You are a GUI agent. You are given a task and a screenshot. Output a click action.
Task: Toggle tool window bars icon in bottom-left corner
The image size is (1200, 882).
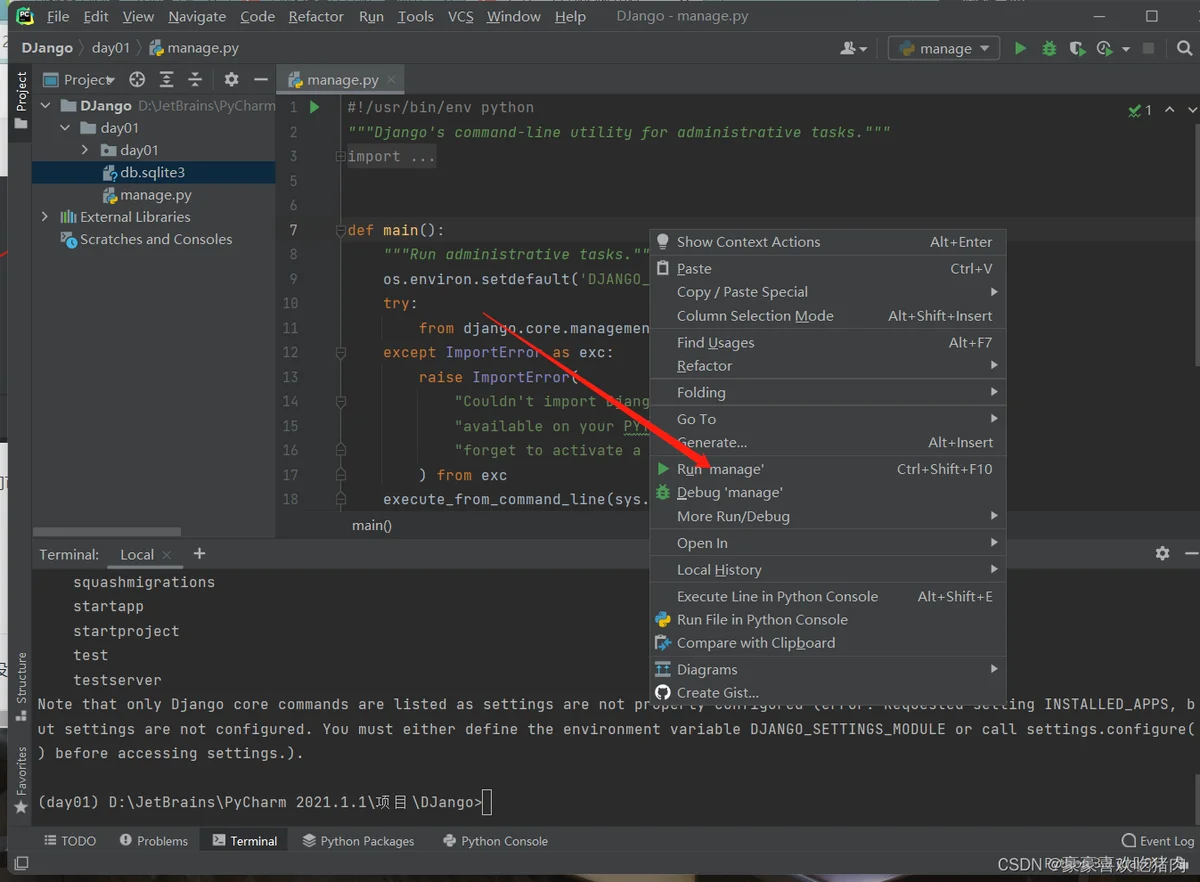(x=21, y=862)
